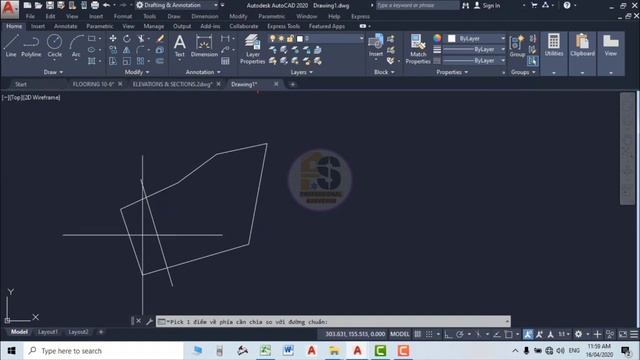Screen dimensions: 640x360
Task: Expand the Layers panel flyout
Action: point(302,72)
